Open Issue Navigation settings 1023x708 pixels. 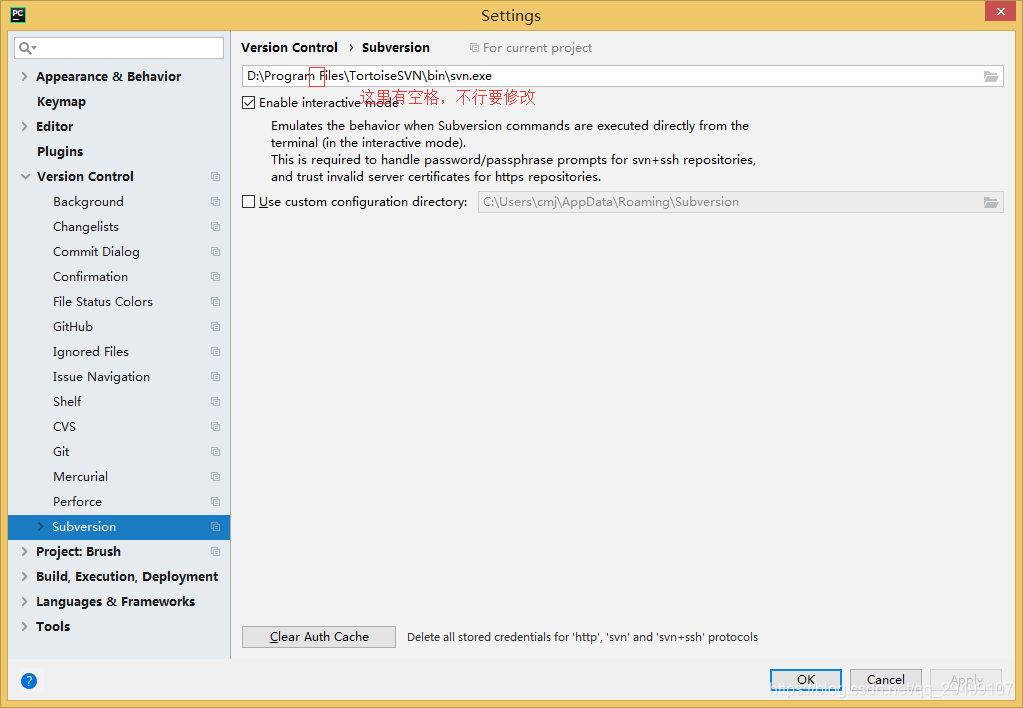tap(101, 377)
